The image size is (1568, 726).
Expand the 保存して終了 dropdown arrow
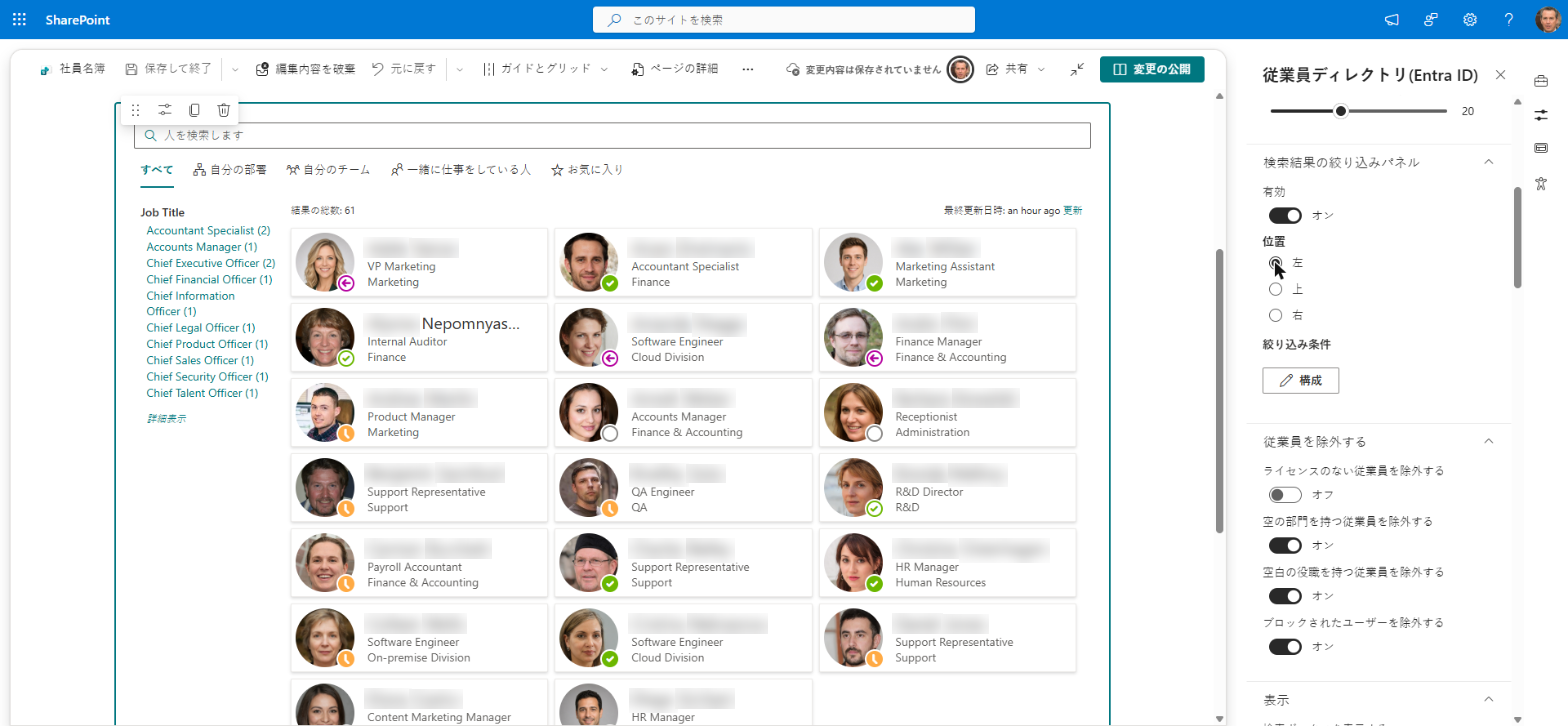[x=236, y=69]
